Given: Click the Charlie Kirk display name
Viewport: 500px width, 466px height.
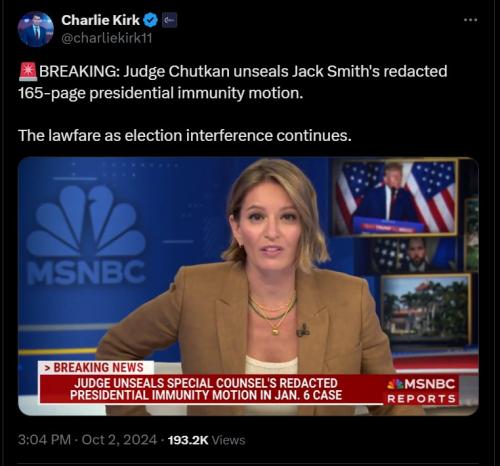Looking at the screenshot, I should pos(100,20).
